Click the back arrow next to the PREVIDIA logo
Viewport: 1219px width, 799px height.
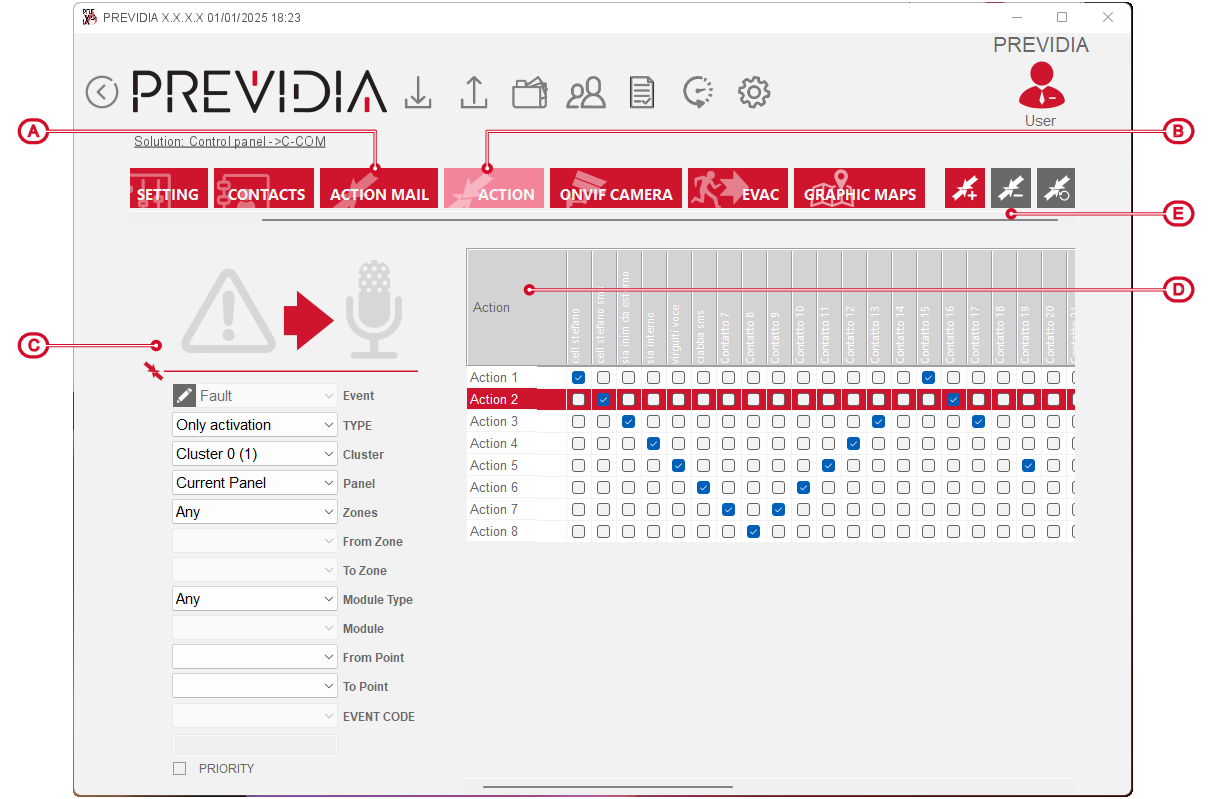pyautogui.click(x=101, y=92)
